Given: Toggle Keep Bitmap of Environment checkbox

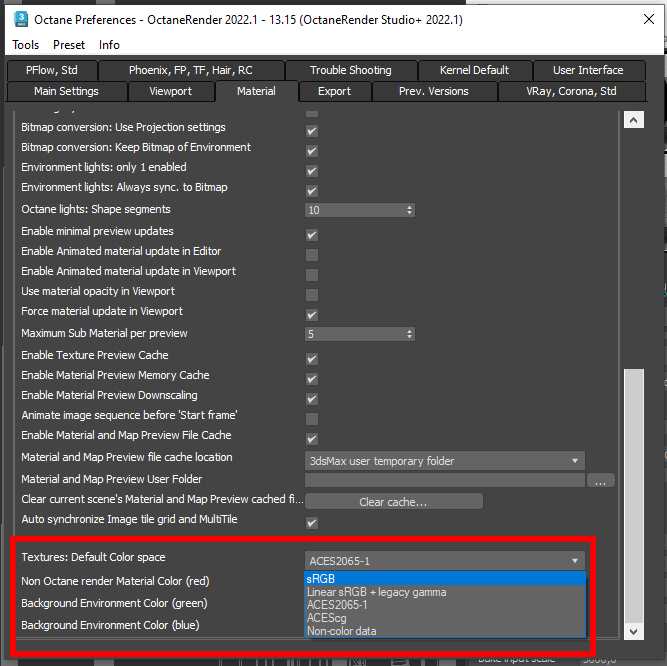Looking at the screenshot, I should click(312, 151).
